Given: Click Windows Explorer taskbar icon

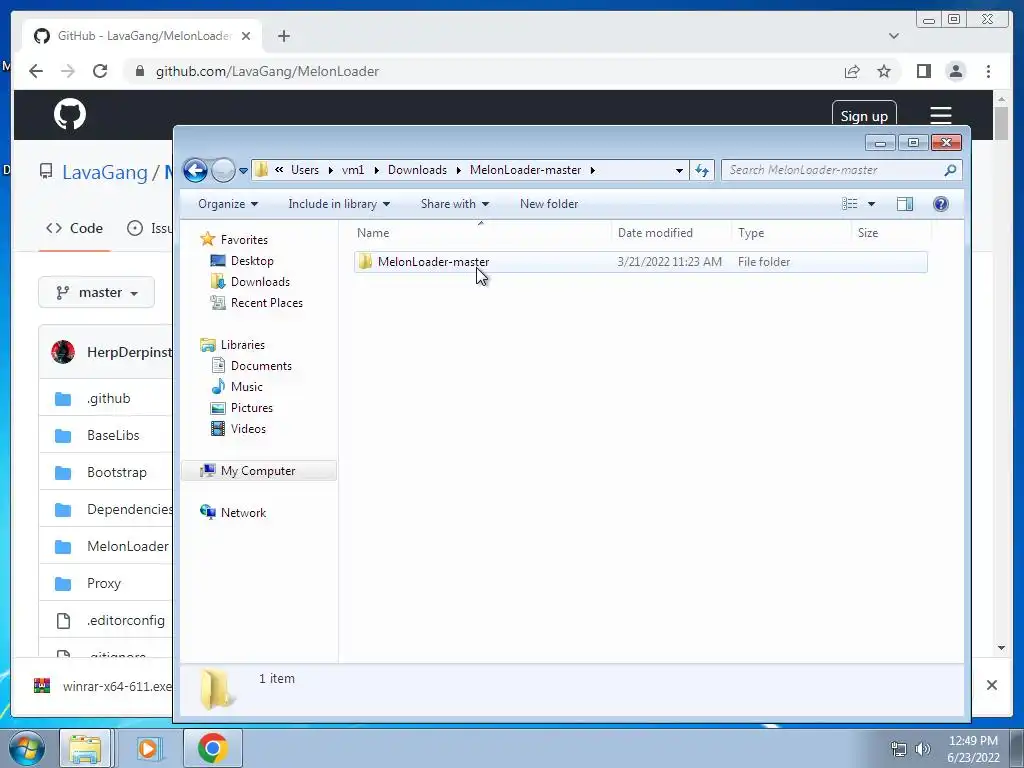Looking at the screenshot, I should tap(86, 748).
